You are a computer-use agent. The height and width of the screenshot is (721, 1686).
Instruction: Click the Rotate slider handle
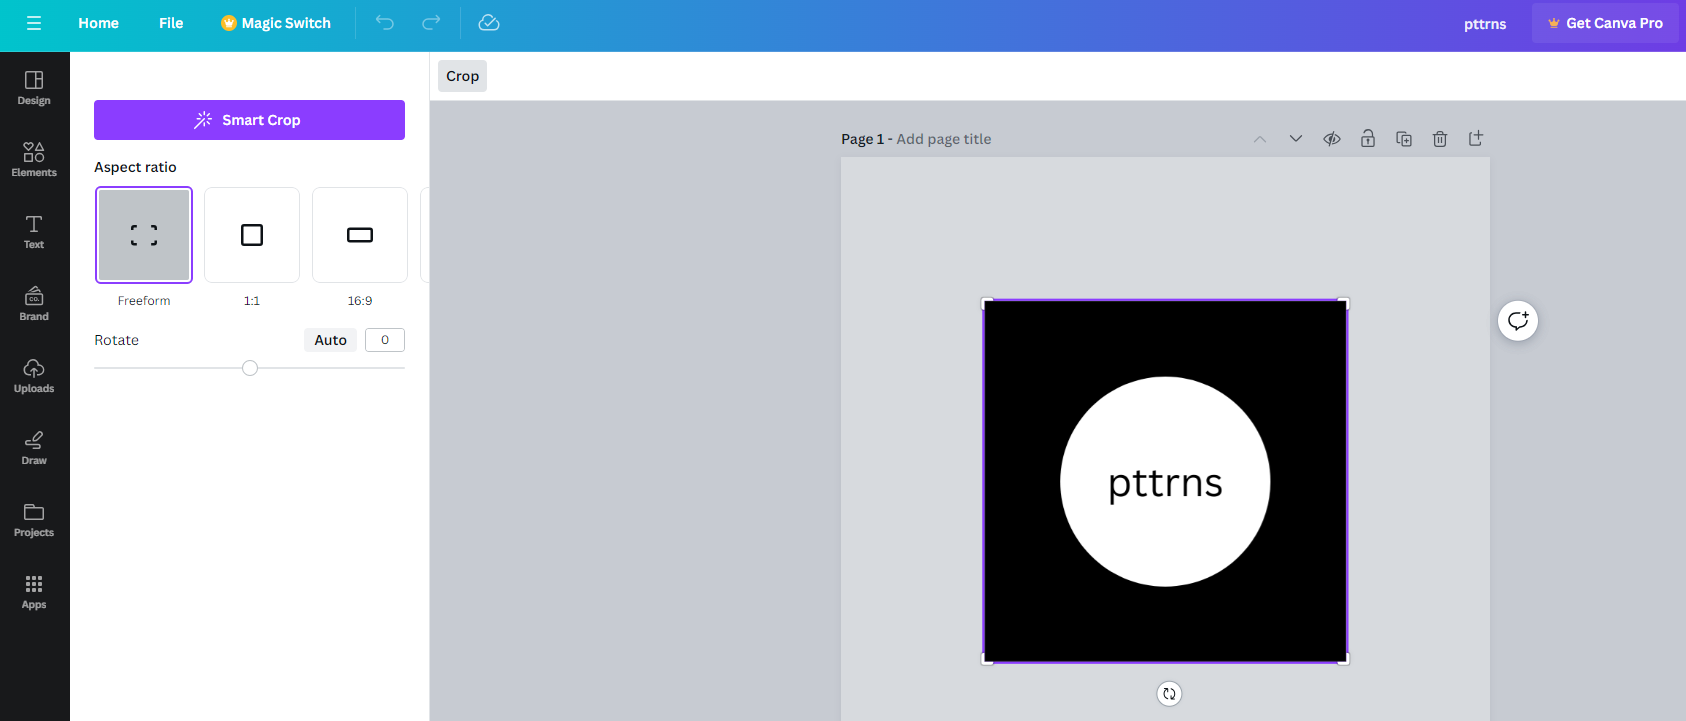point(250,368)
